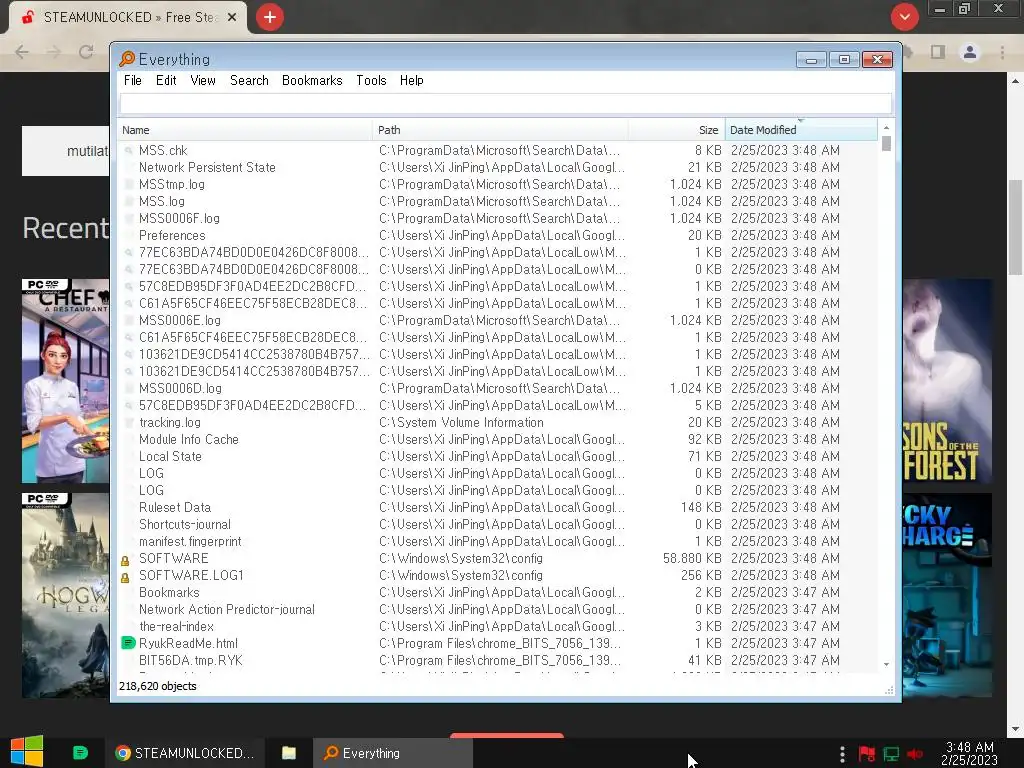
Task: Open the Search menu in Everything
Action: coord(249,80)
